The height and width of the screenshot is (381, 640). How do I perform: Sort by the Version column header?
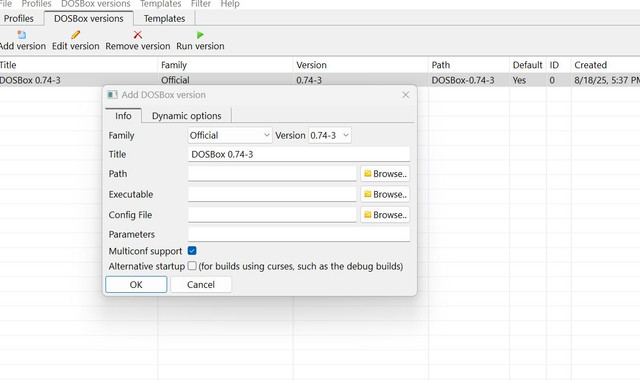[360, 65]
